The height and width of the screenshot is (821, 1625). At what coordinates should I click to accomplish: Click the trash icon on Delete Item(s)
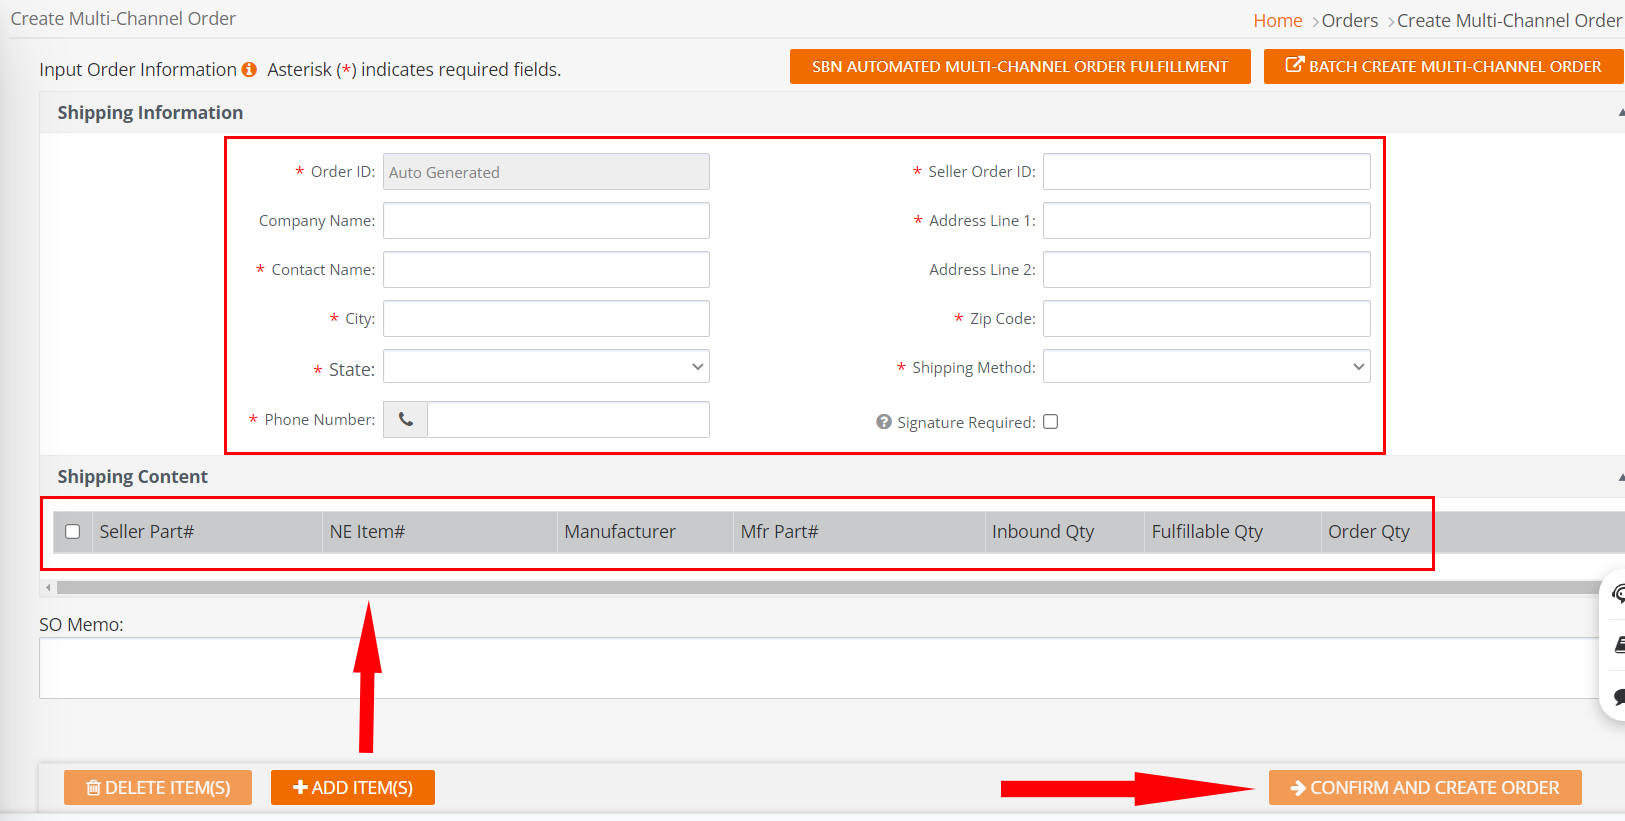(93, 788)
